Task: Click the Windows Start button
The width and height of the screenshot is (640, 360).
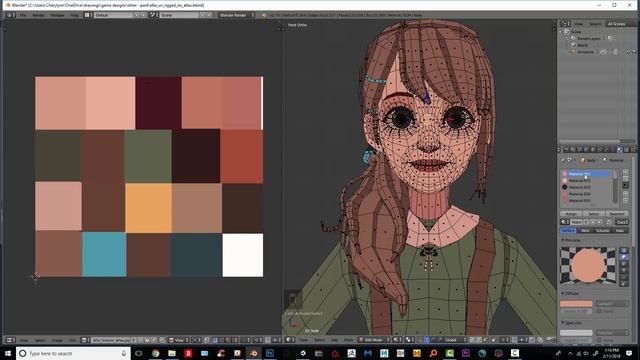Action: 8,353
